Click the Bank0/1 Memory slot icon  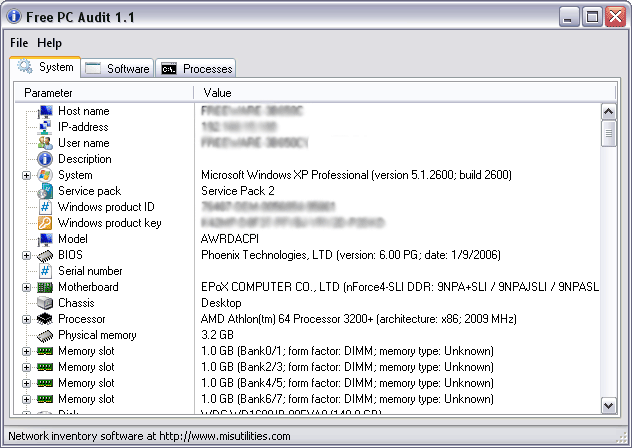[45, 351]
